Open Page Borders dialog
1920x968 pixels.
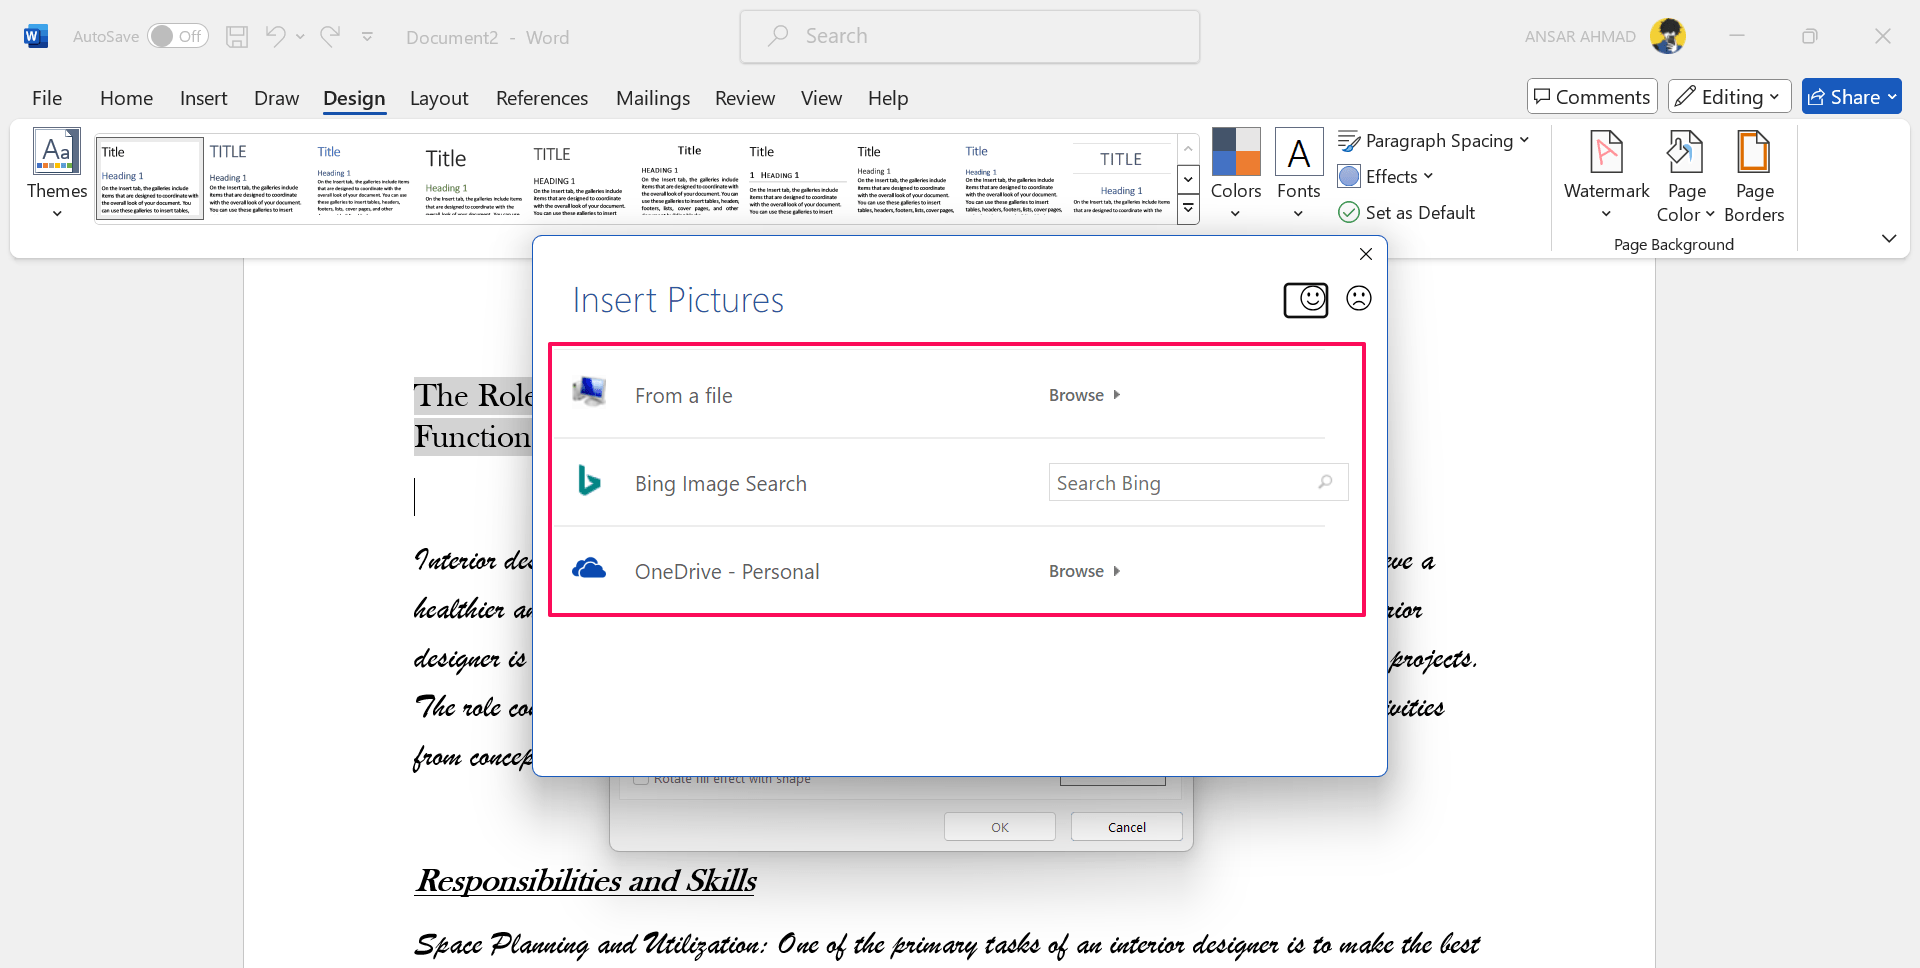tap(1754, 176)
